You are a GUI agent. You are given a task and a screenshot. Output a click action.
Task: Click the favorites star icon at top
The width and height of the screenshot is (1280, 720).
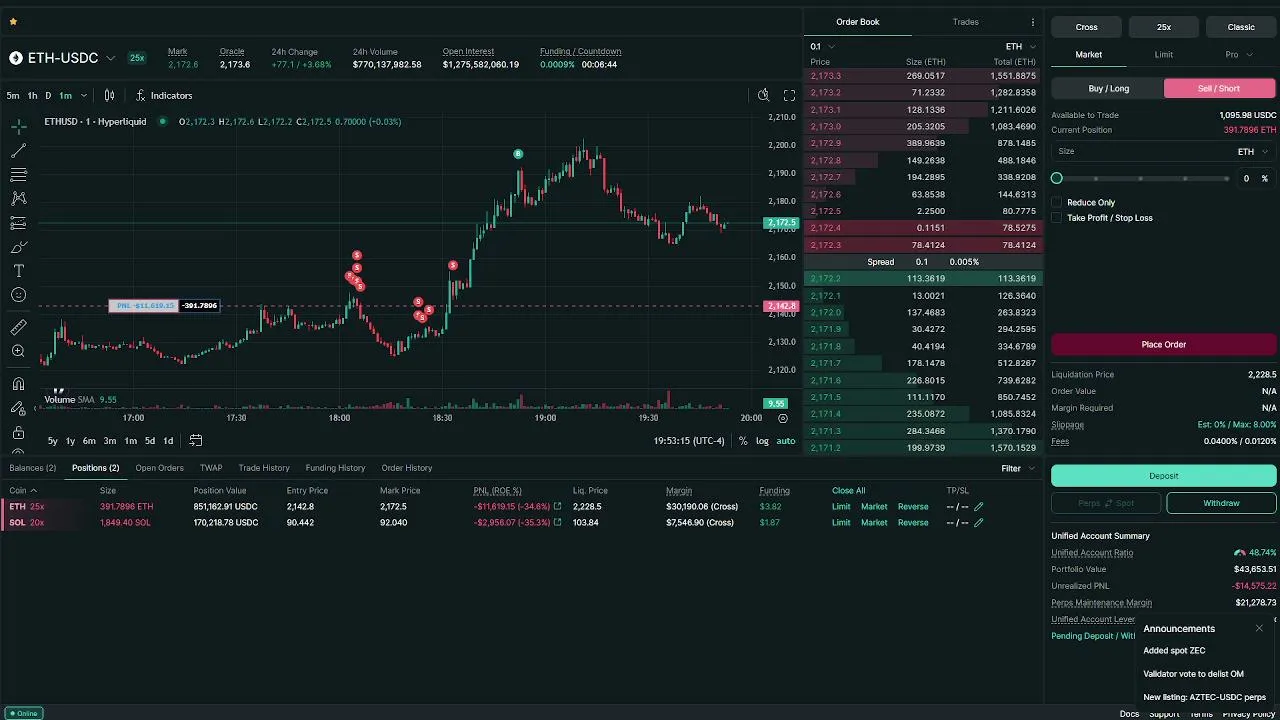[x=13, y=21]
